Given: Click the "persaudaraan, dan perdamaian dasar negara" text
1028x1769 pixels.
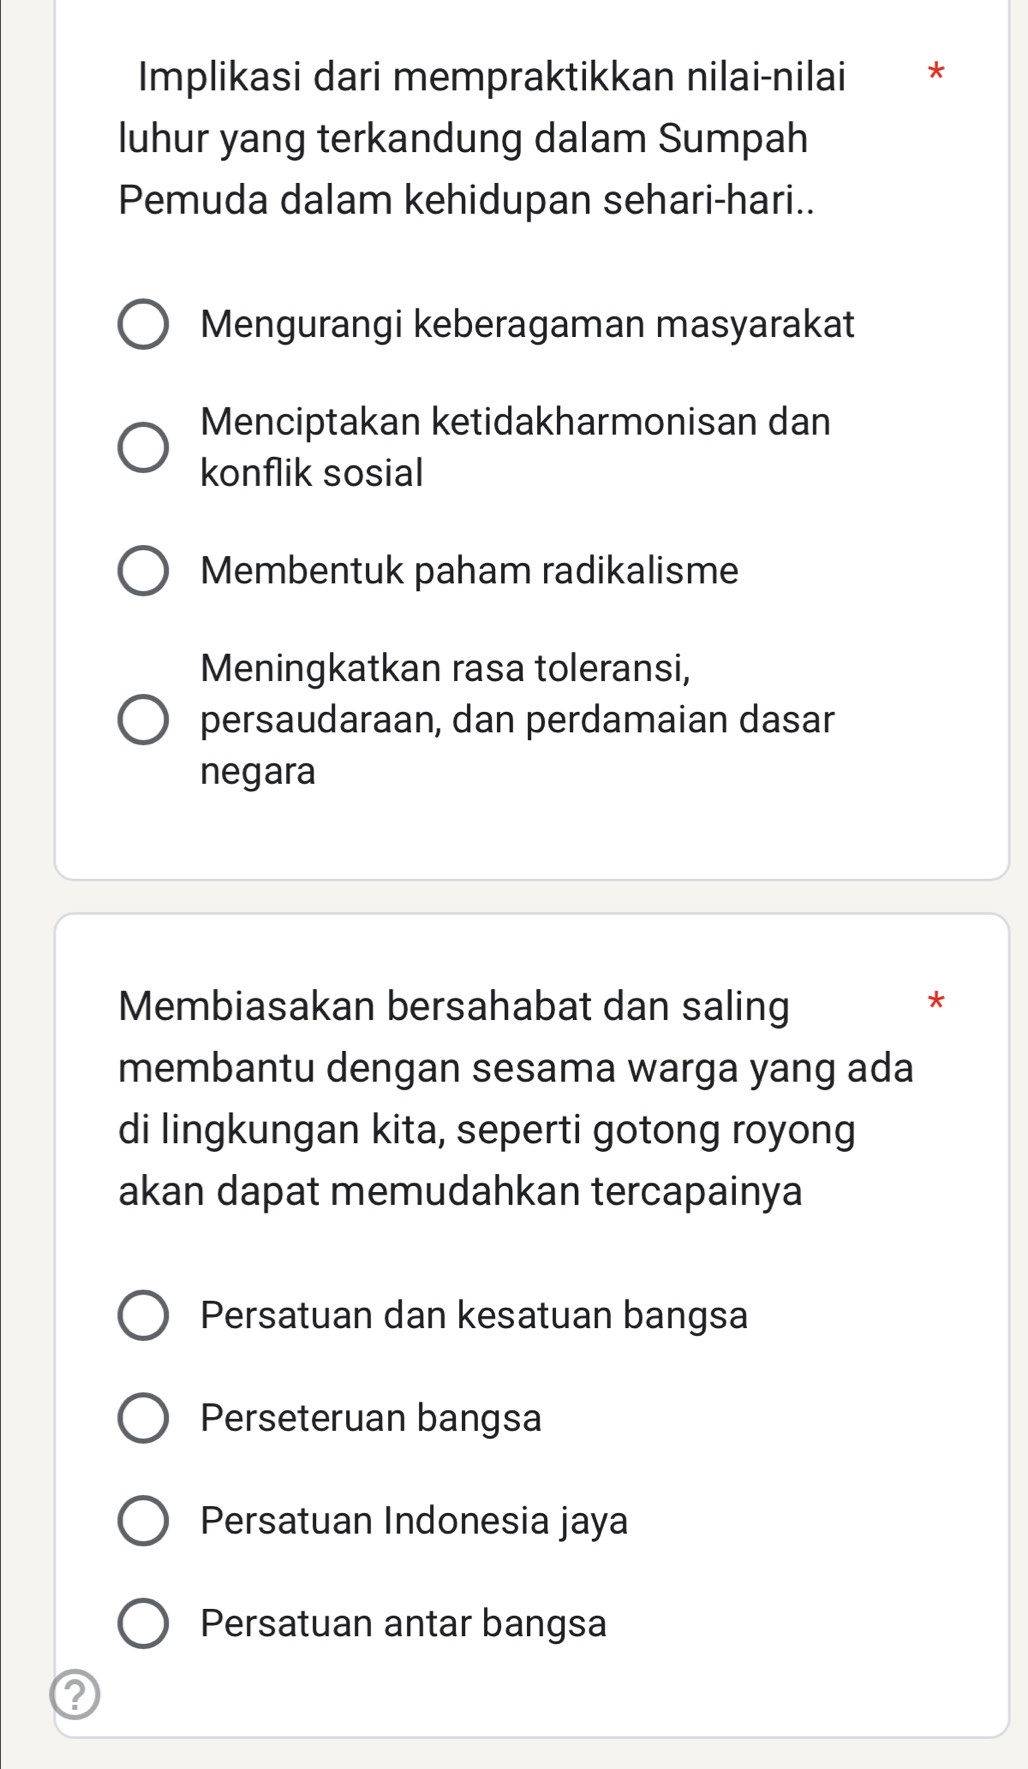Looking at the screenshot, I should (x=517, y=720).
